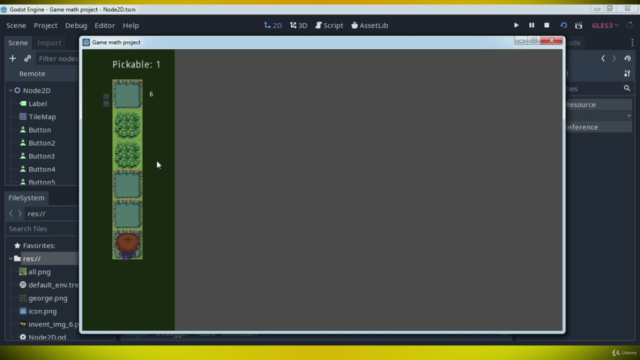Open the Scene menu
Screen dimensions: 640x360
coord(16,25)
